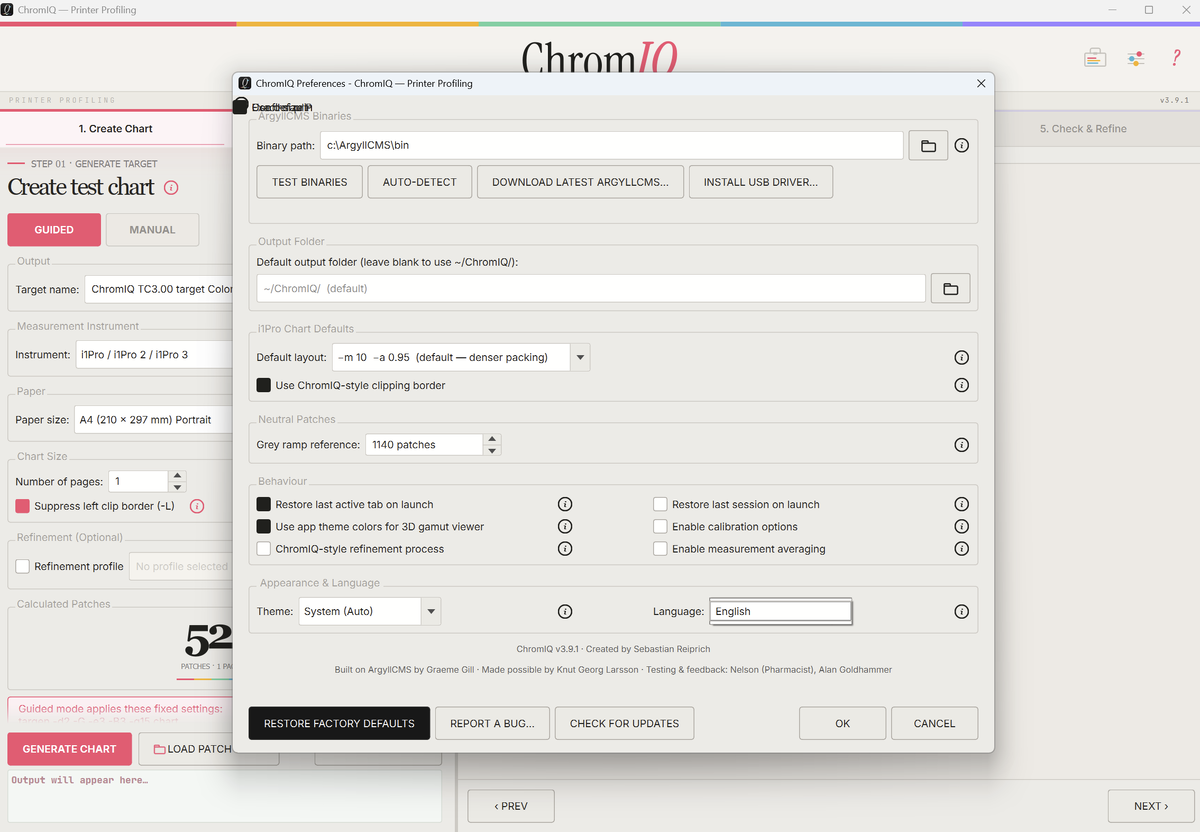
Task: Browse for default output folder
Action: coord(950,289)
